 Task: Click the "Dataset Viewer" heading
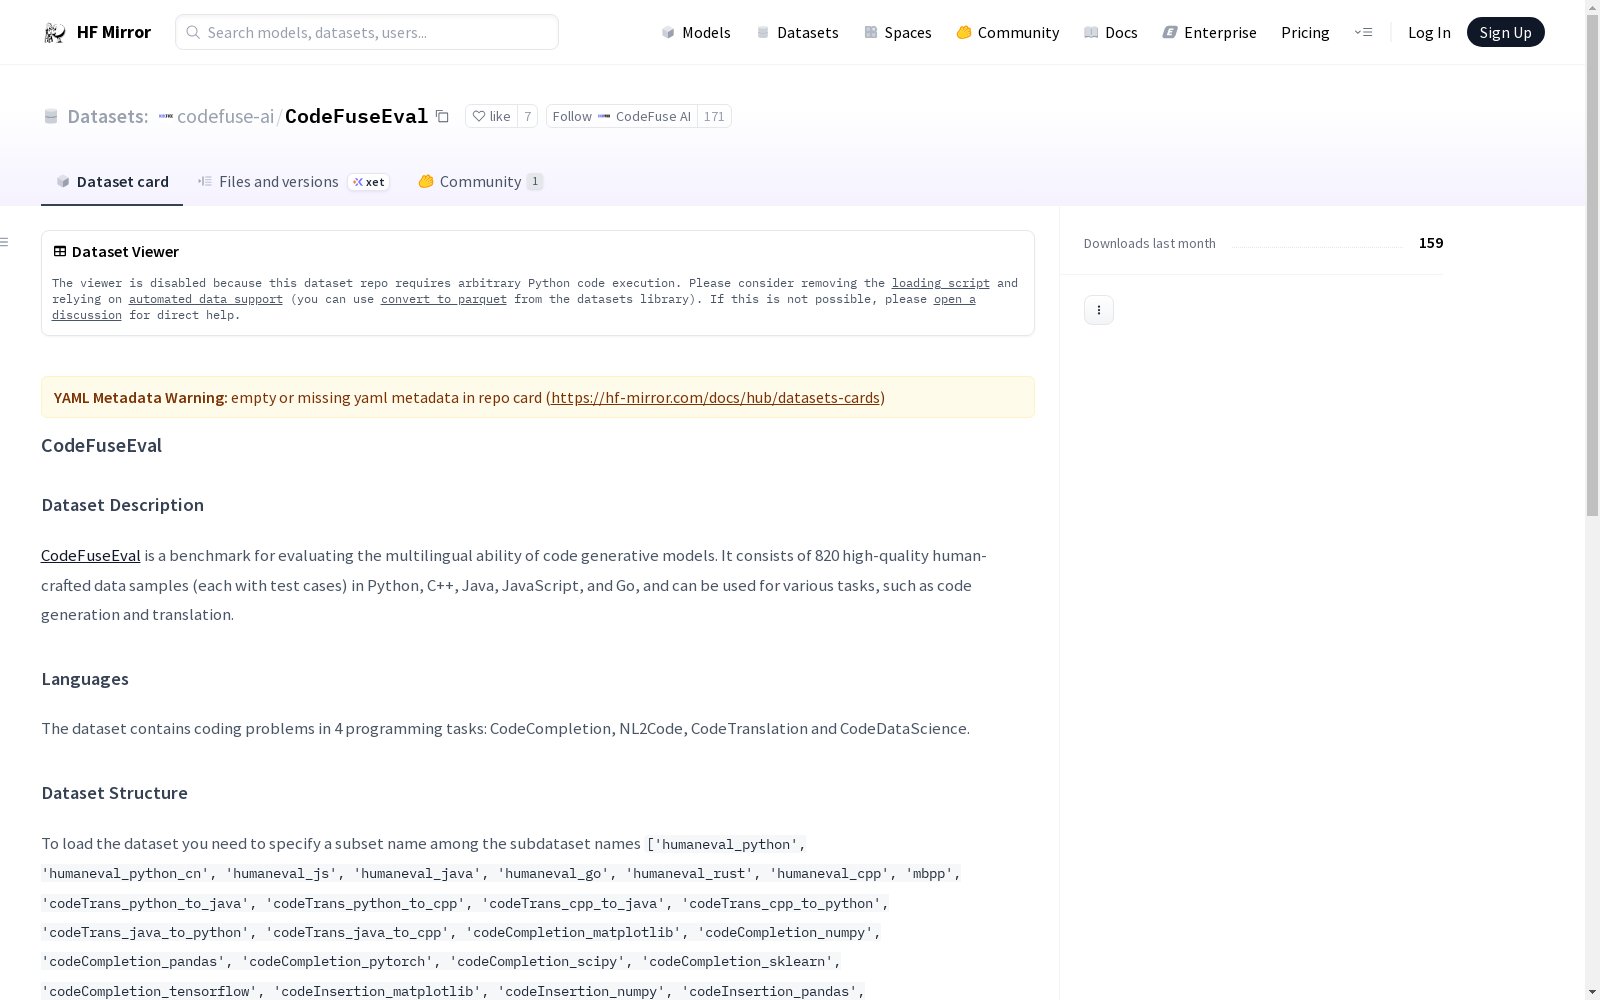click(x=125, y=252)
